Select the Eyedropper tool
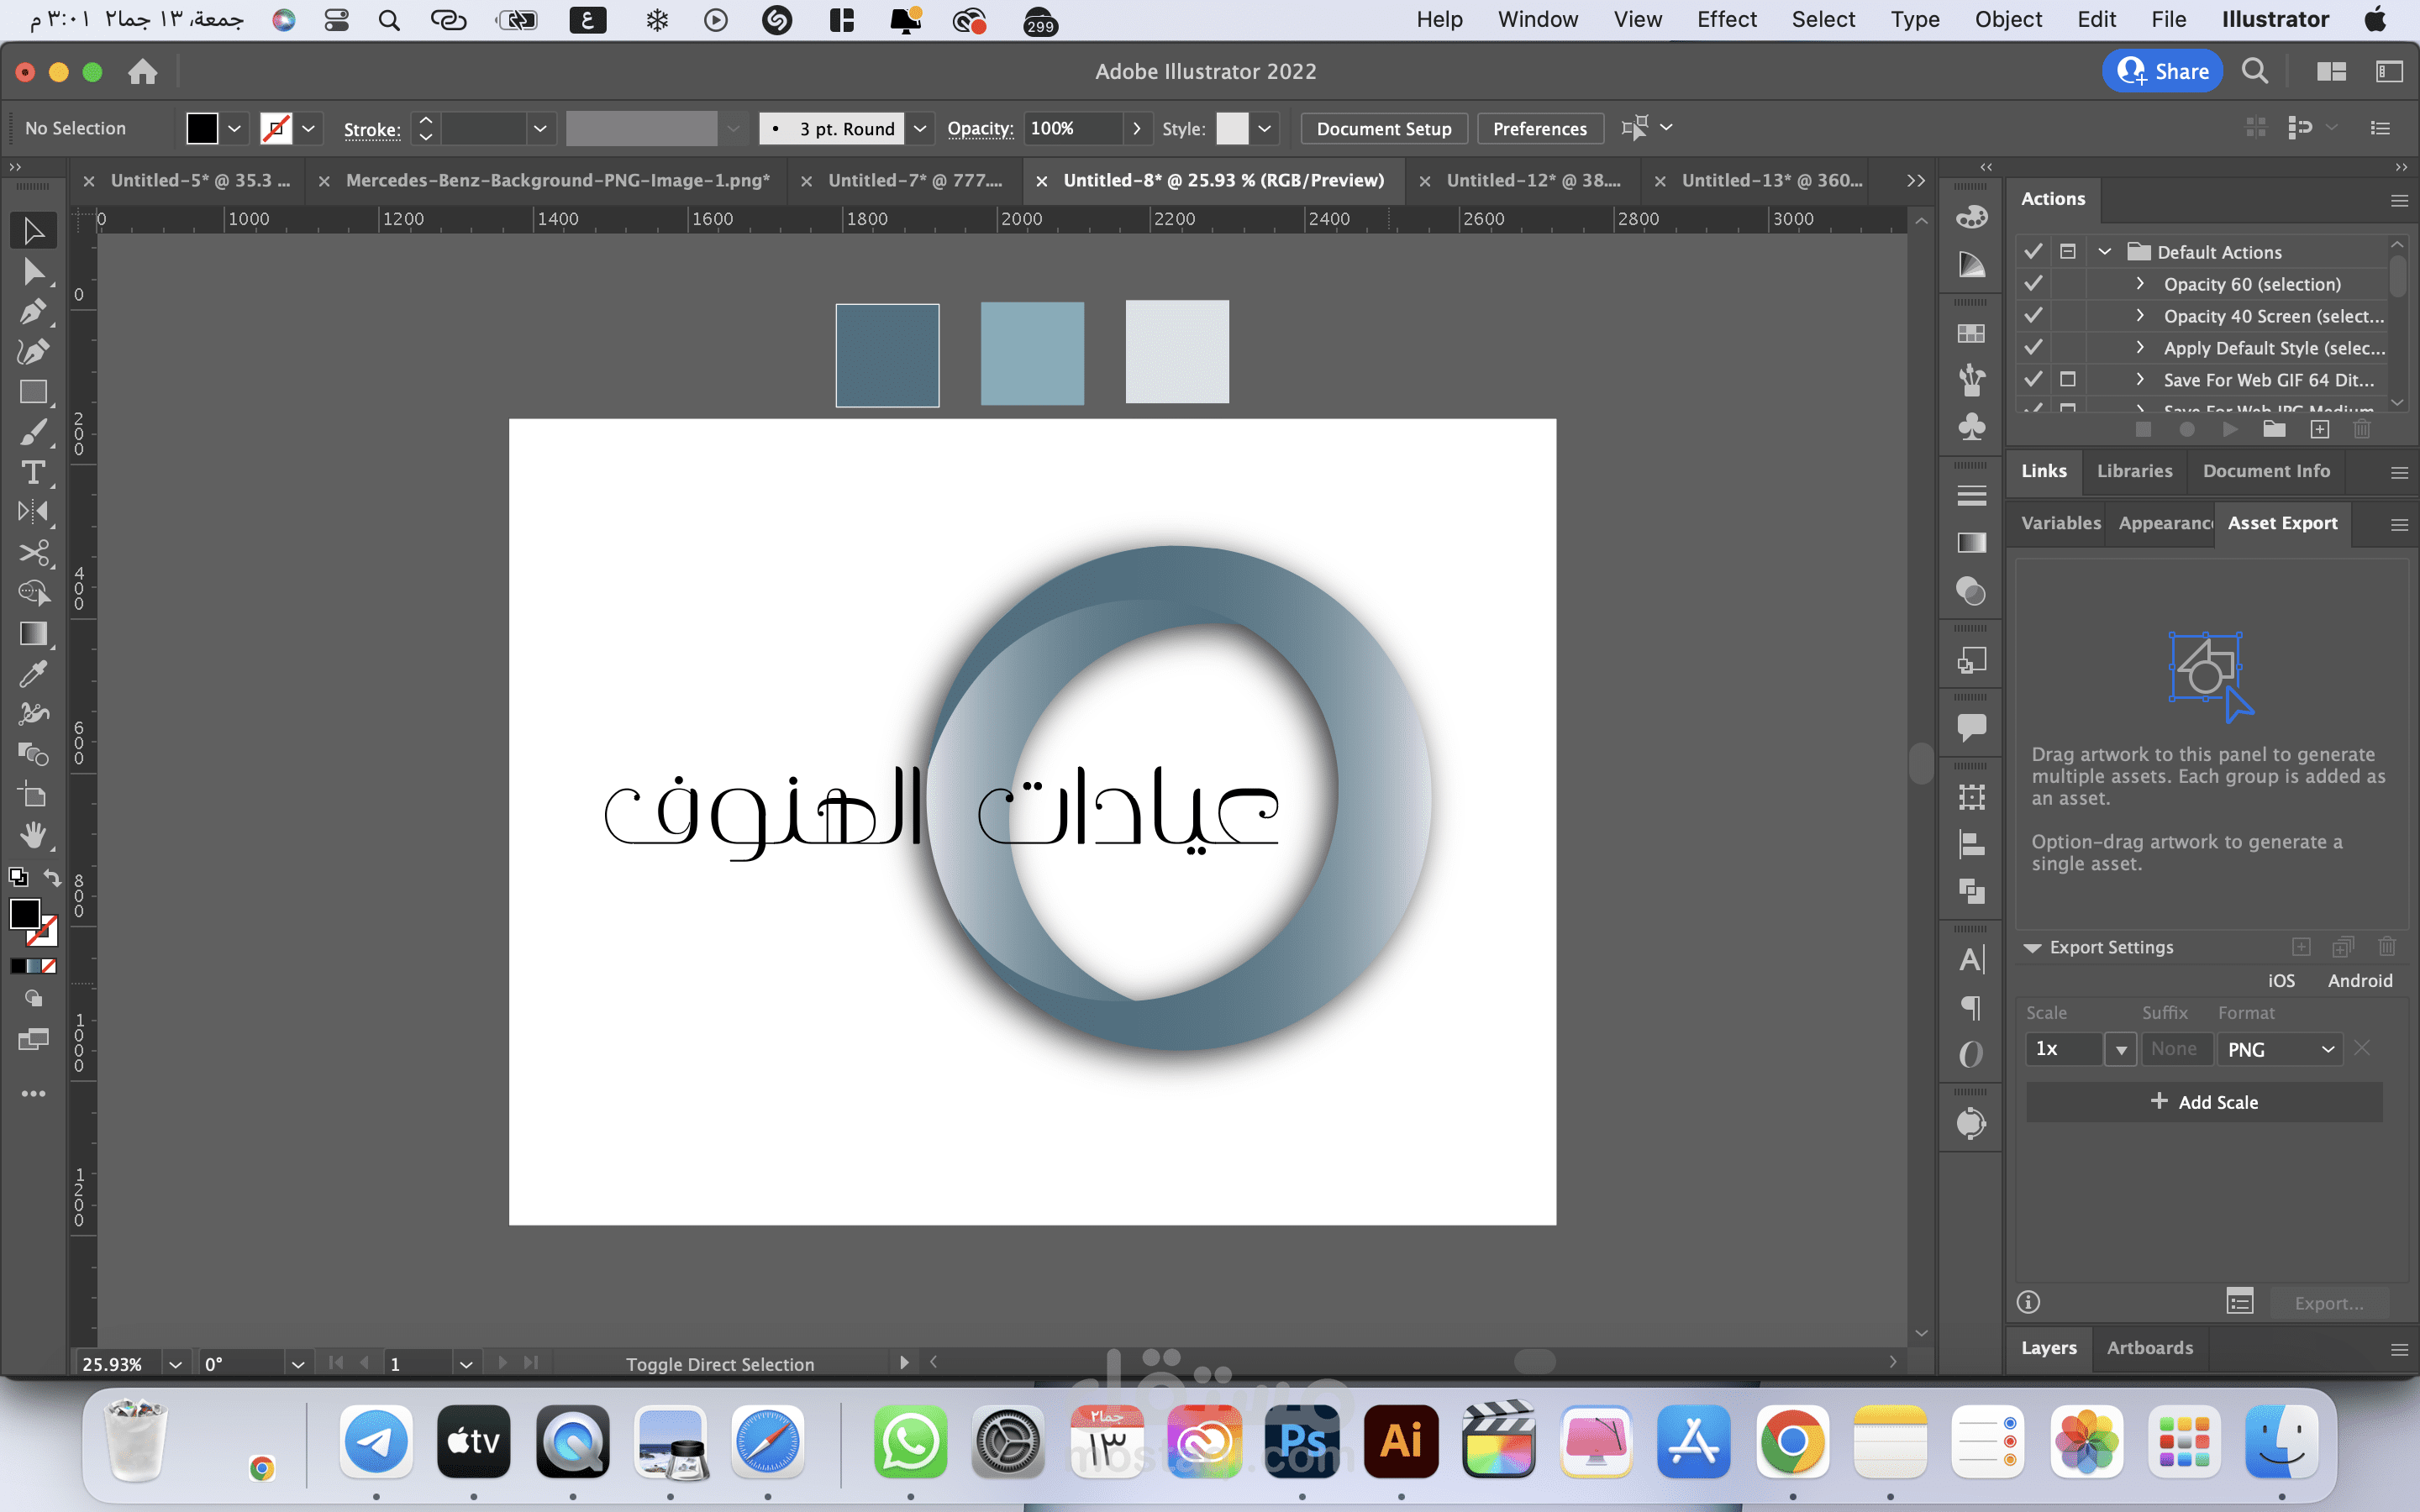 (33, 674)
